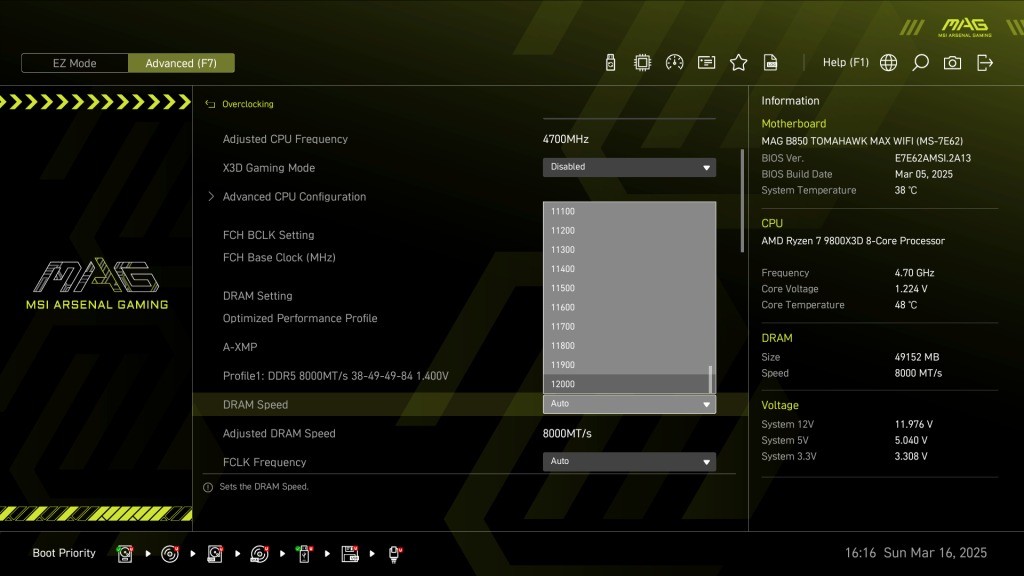This screenshot has height=576, width=1024.
Task: Click the USB flash drive icon in top toolbar
Action: pos(610,63)
